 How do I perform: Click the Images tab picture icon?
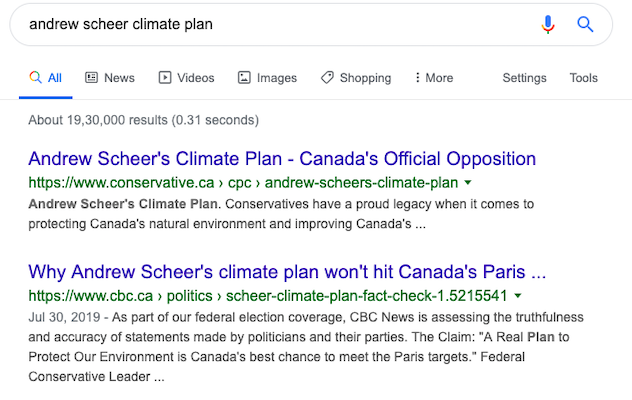[x=244, y=77]
